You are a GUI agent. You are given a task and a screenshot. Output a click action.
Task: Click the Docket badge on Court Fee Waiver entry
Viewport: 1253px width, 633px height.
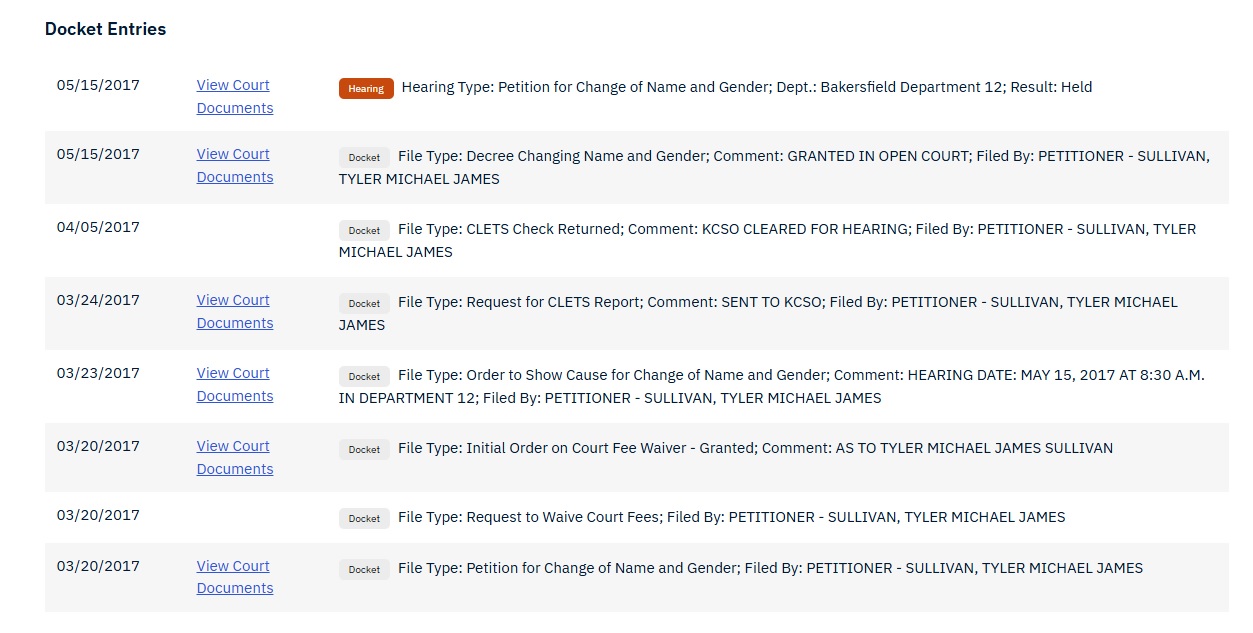(363, 449)
